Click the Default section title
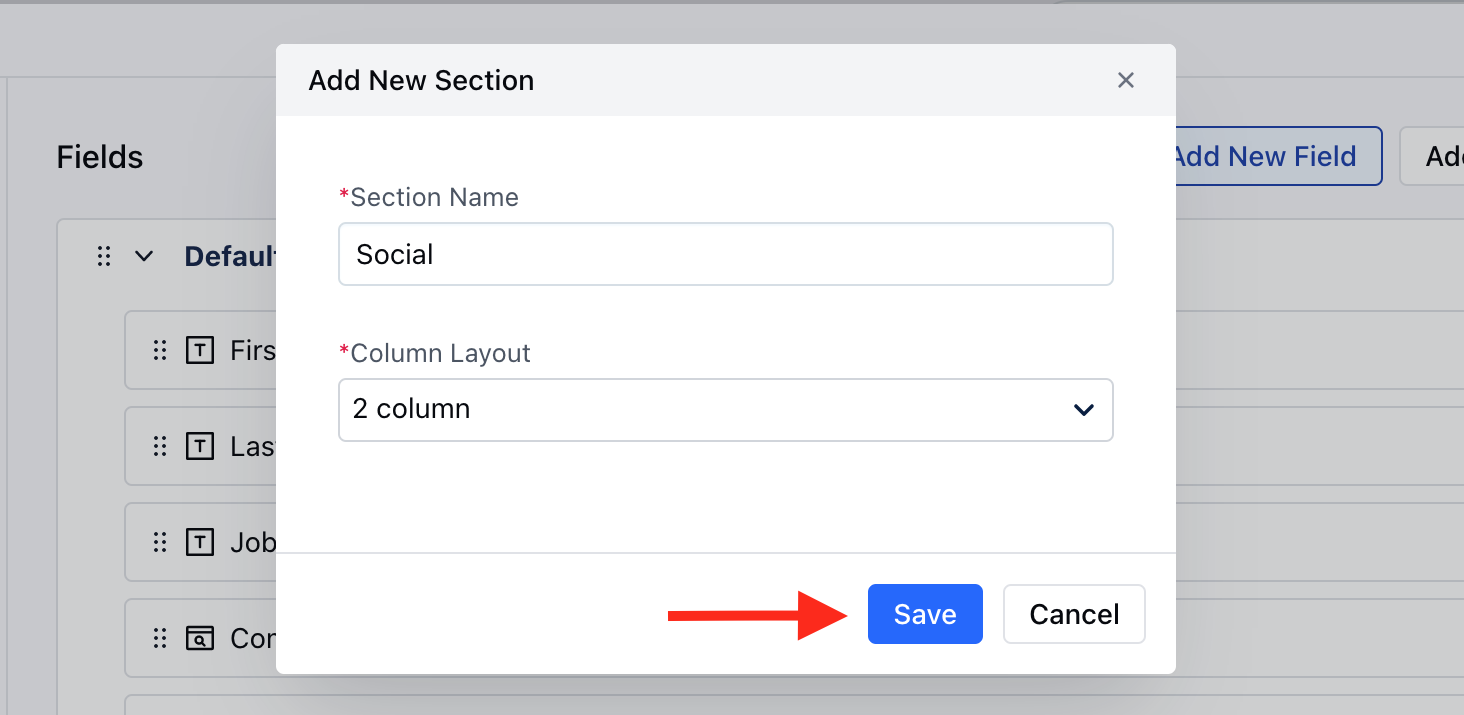The width and height of the screenshot is (1464, 715). click(x=230, y=256)
